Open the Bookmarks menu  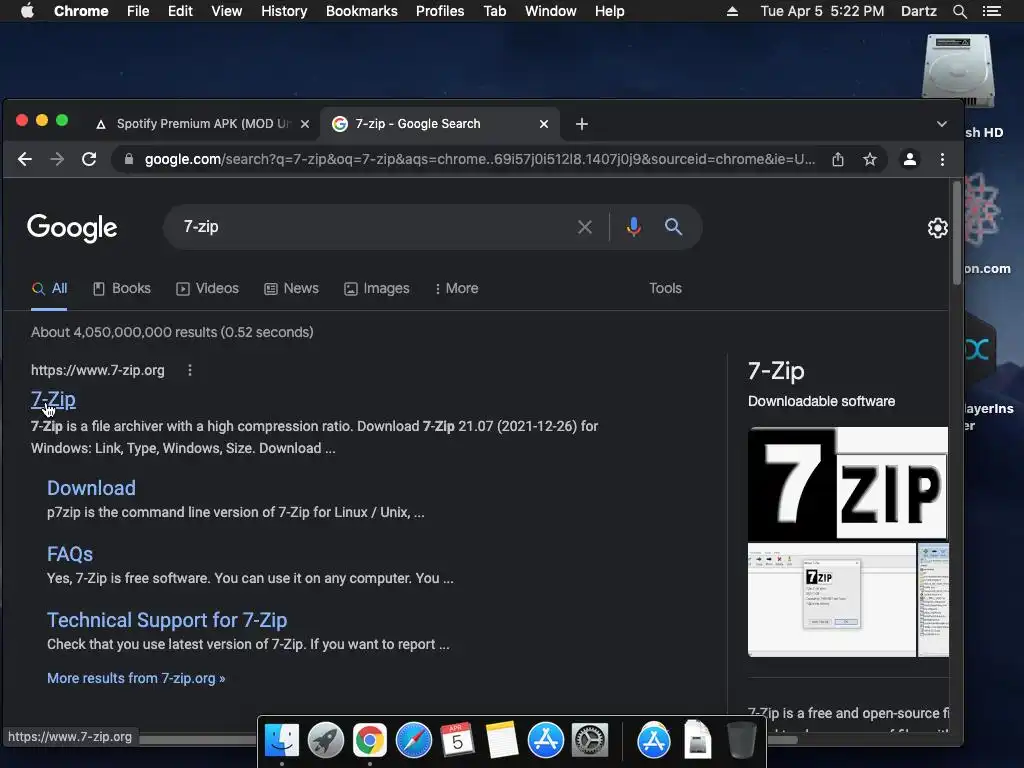[362, 11]
